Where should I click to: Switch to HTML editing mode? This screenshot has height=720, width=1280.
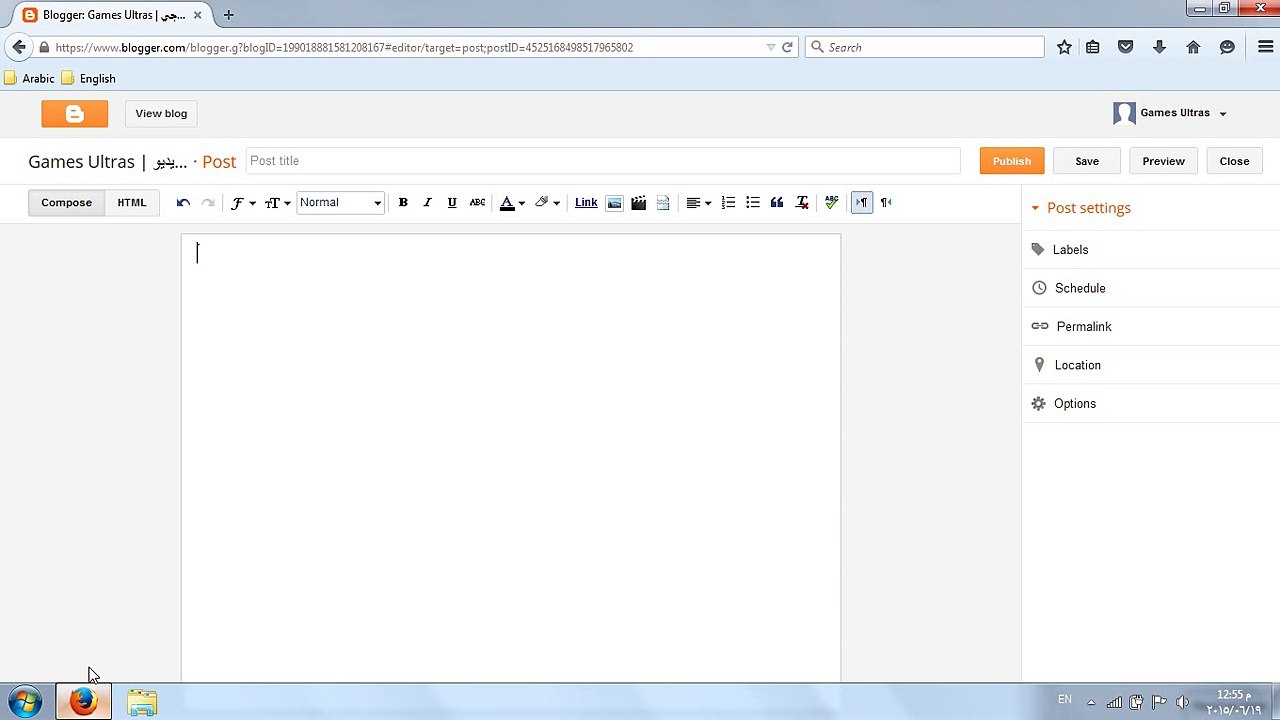132,203
